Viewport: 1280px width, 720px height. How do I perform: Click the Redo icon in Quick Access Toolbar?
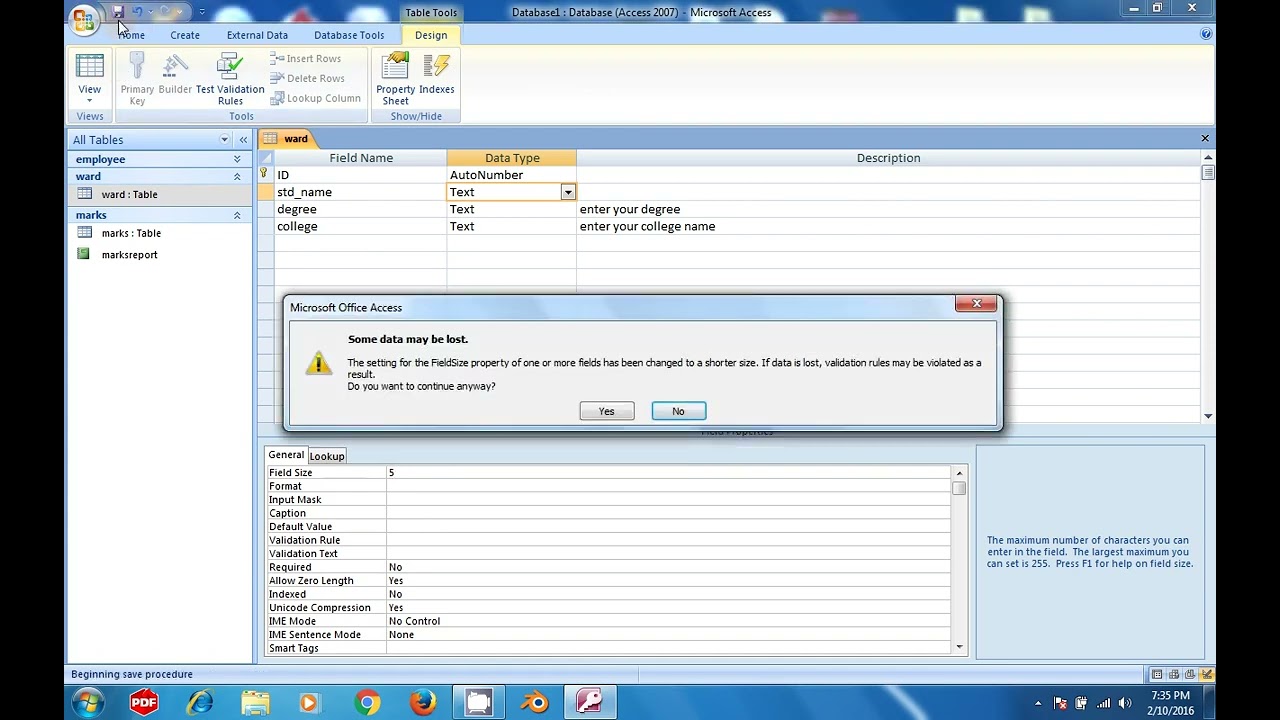pyautogui.click(x=165, y=12)
